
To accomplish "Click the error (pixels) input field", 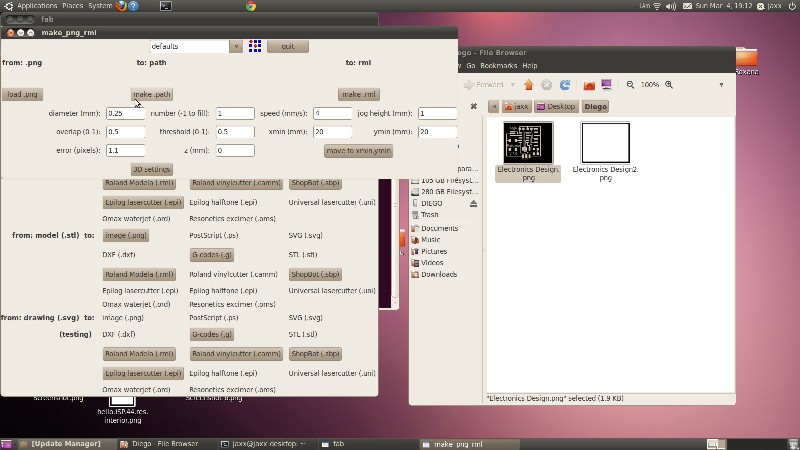I will point(125,151).
